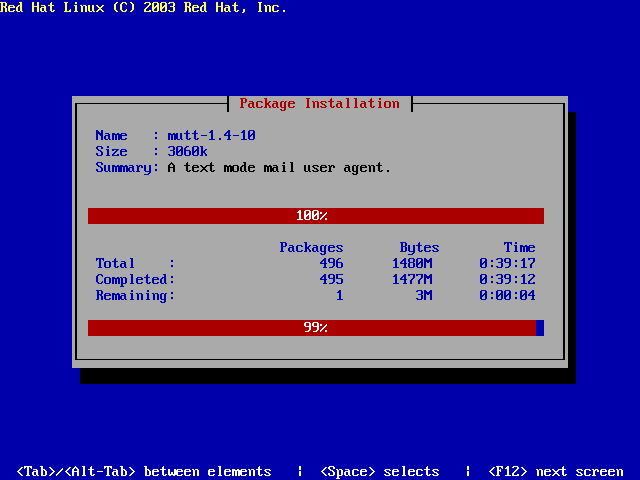Click total time value 0:39:17
Image resolution: width=640 pixels, height=480 pixels.
[507, 263]
